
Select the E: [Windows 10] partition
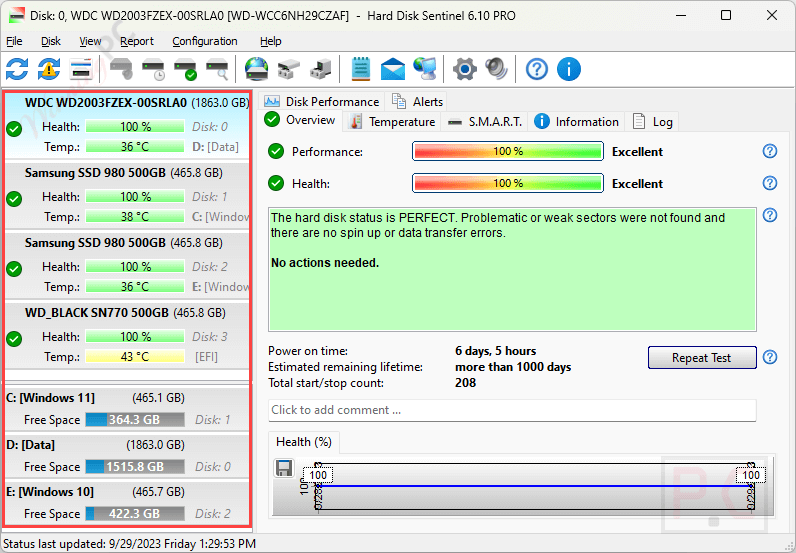[127, 503]
